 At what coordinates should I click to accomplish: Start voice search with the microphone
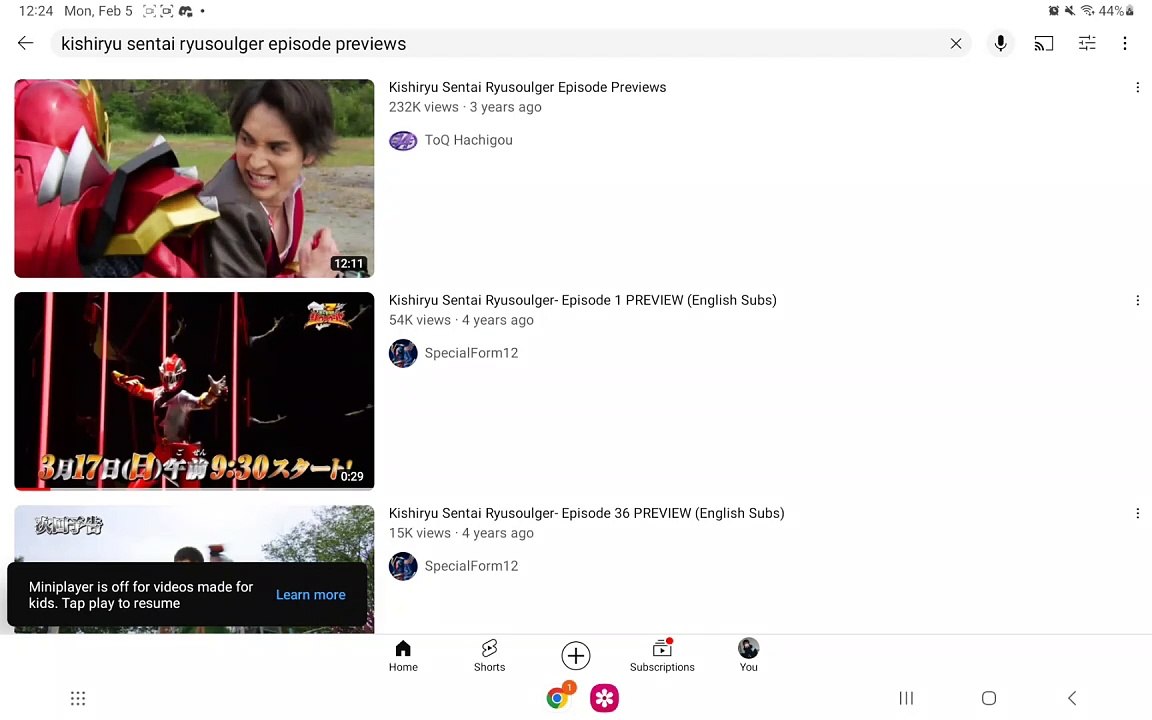[1000, 43]
